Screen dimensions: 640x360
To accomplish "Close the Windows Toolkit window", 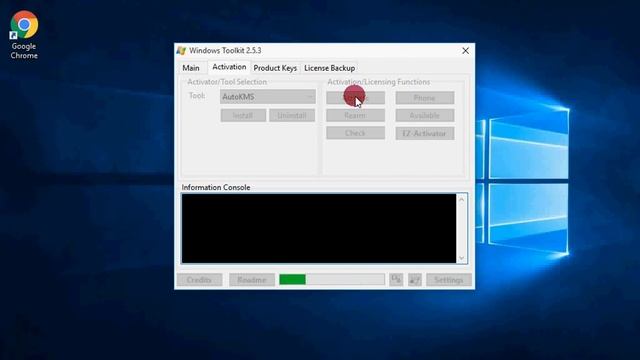I will point(465,51).
